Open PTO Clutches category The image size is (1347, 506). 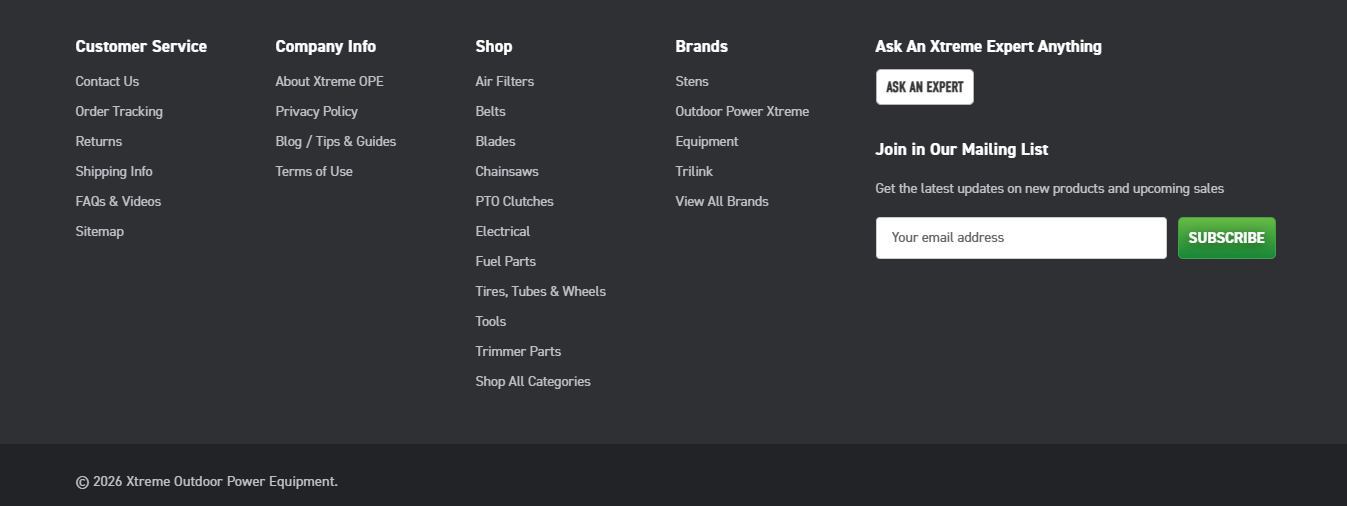[x=514, y=202]
